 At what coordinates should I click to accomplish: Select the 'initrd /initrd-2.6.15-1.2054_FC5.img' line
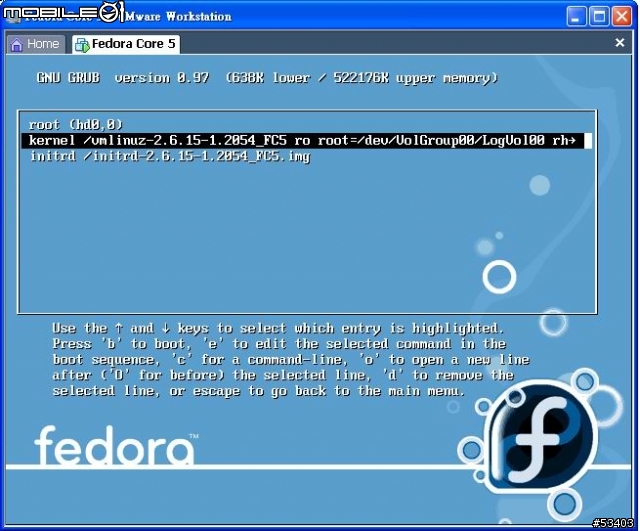(170, 156)
